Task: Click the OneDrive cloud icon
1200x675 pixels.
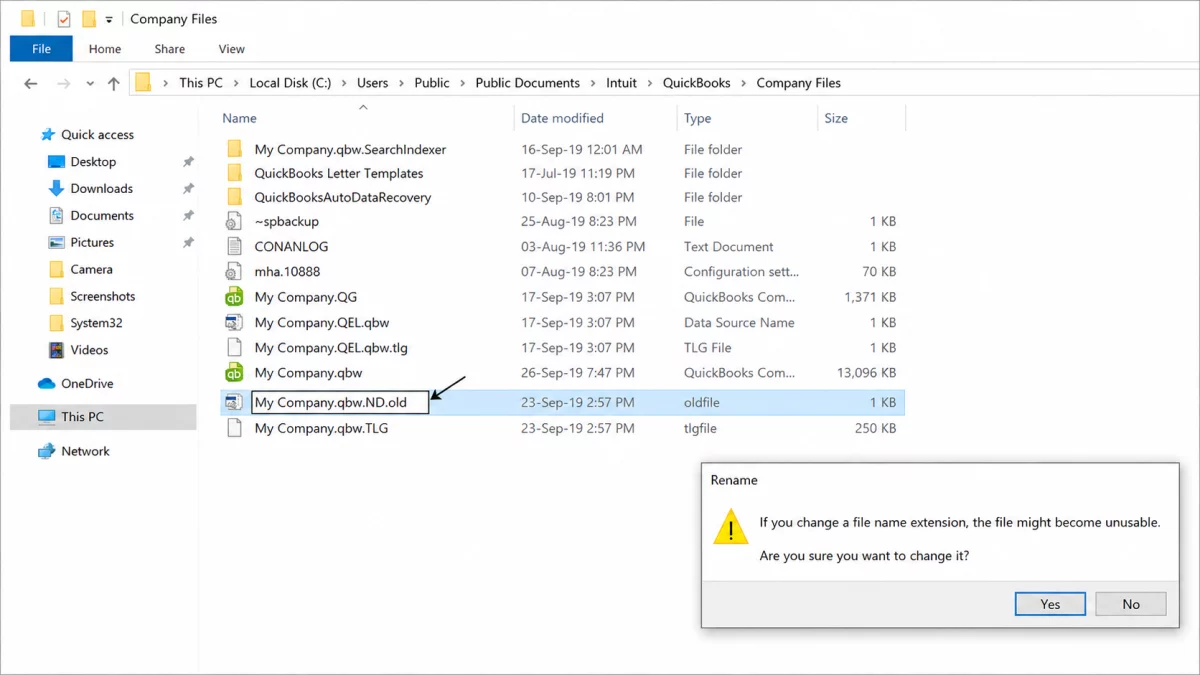Action: pos(46,384)
